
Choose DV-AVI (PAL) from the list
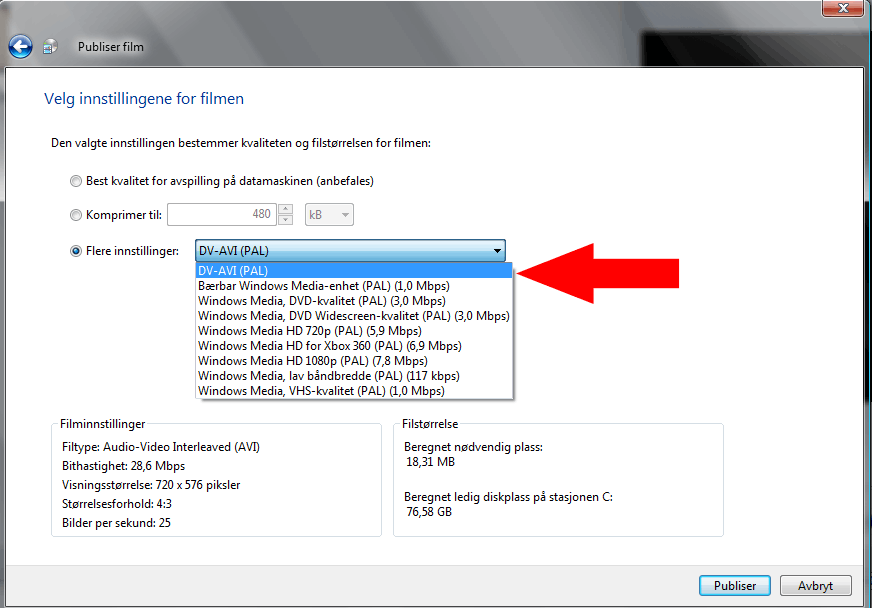coord(354,271)
